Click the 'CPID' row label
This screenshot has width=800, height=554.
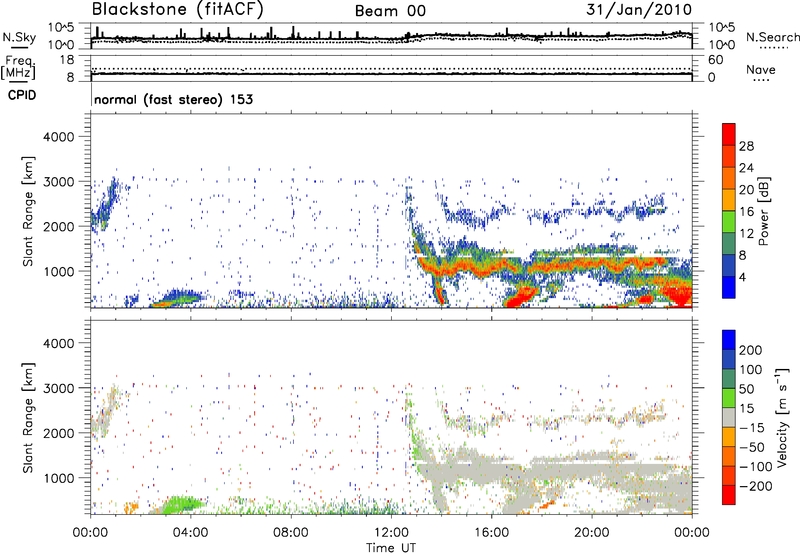tap(22, 95)
